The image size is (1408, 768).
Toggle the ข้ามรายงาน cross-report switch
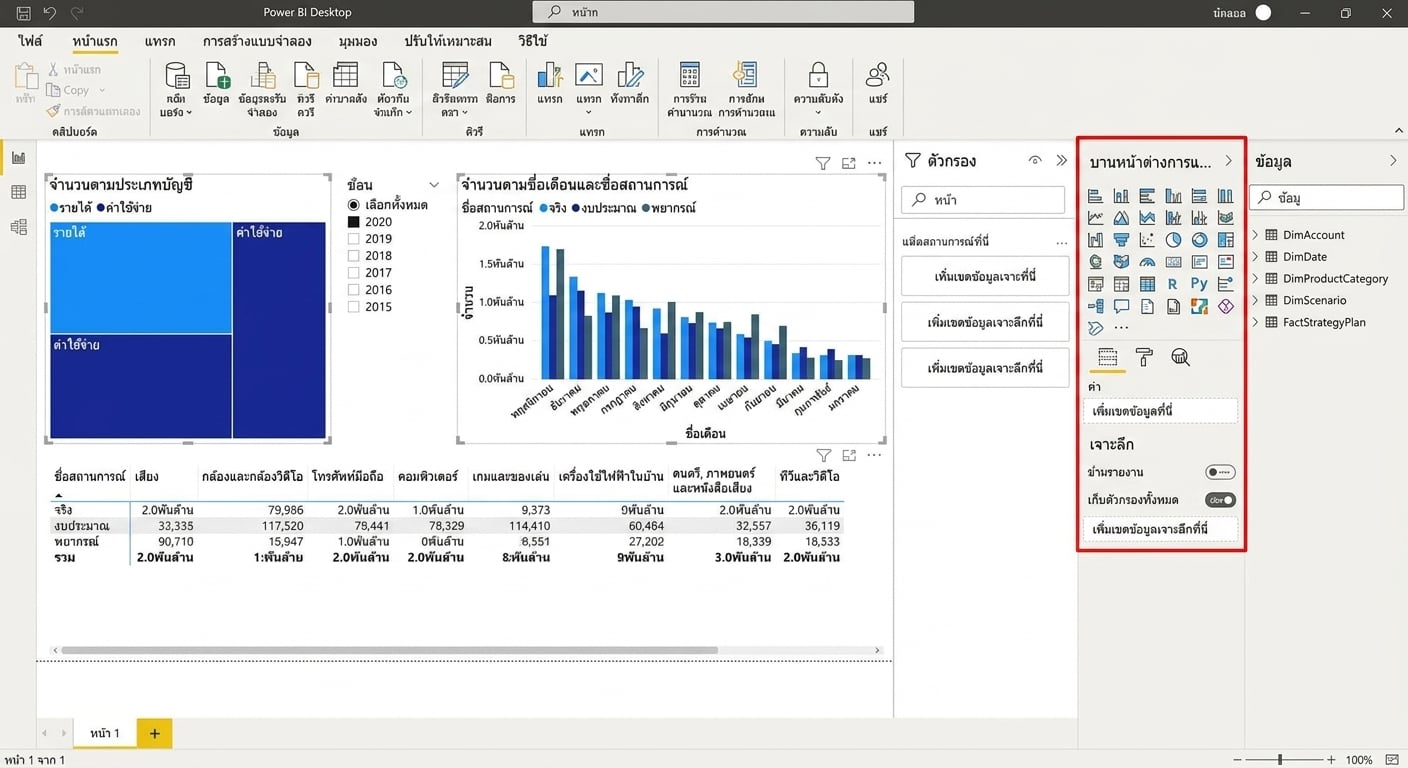[1220, 472]
